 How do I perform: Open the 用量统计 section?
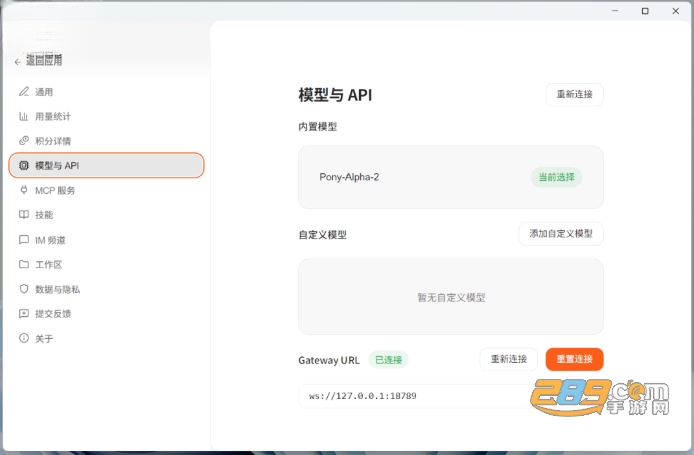(x=106, y=116)
